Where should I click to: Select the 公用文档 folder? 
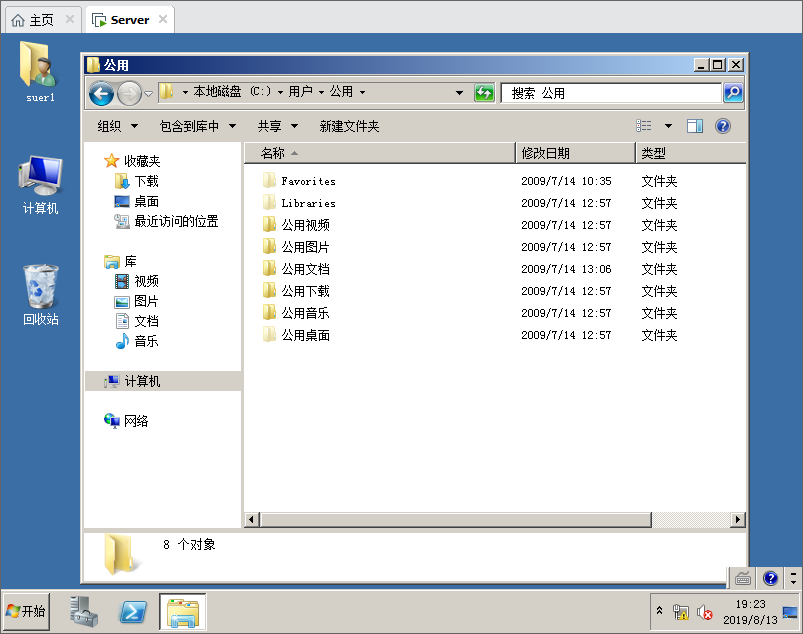coord(305,269)
